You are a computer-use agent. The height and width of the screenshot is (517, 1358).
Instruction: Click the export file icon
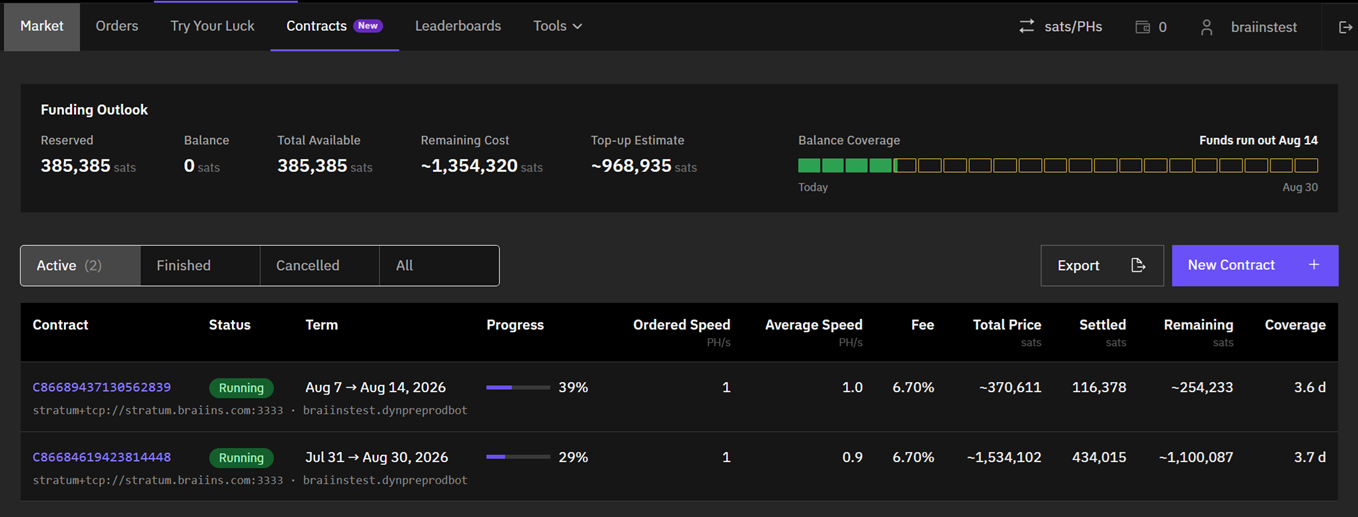point(1138,265)
